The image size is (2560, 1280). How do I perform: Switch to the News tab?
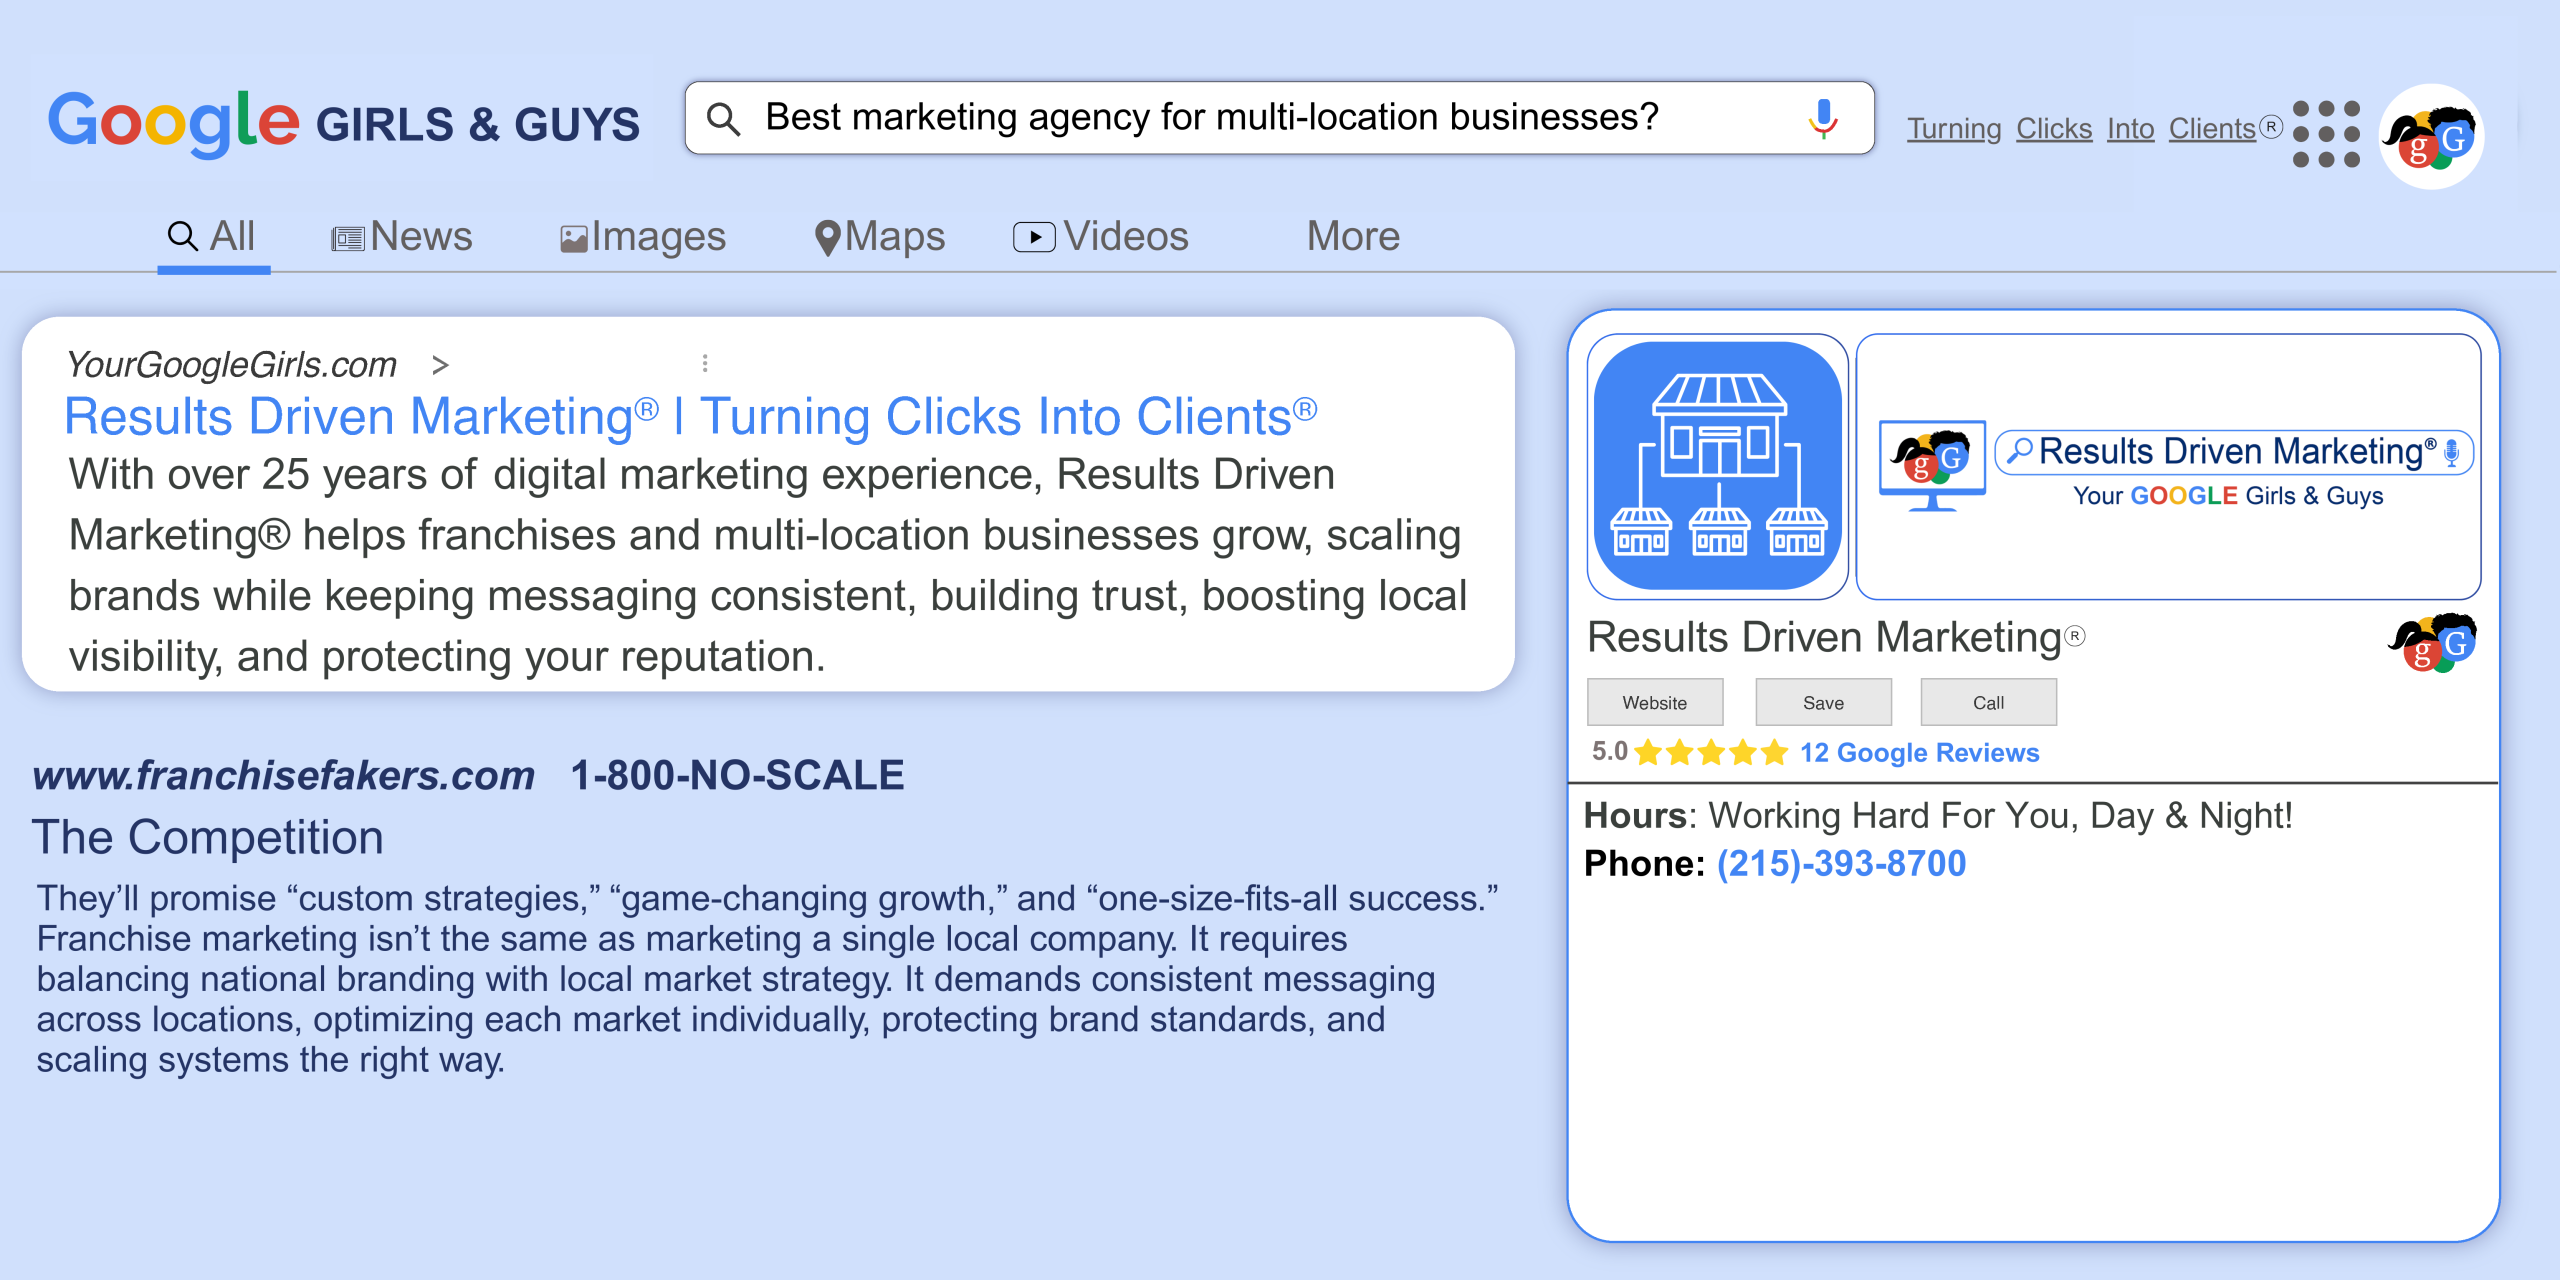click(x=402, y=237)
